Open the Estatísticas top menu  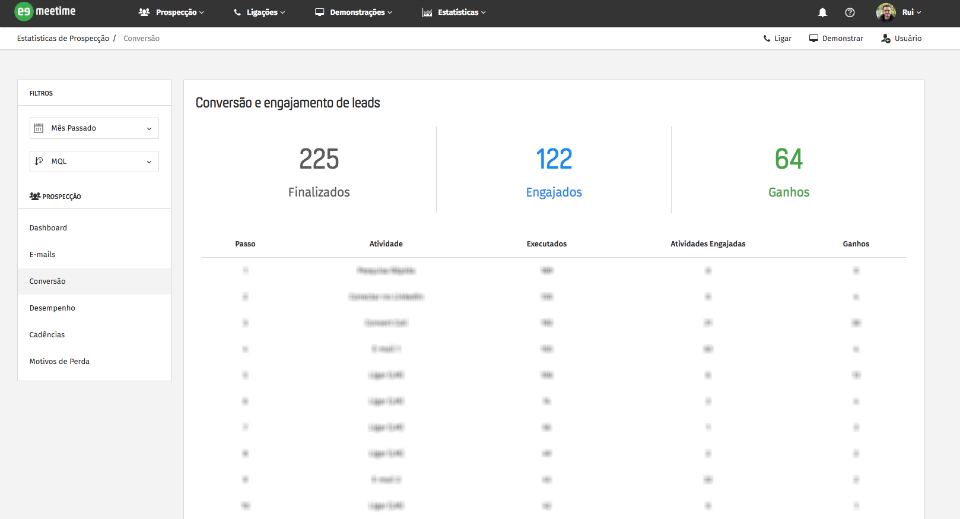(454, 13)
